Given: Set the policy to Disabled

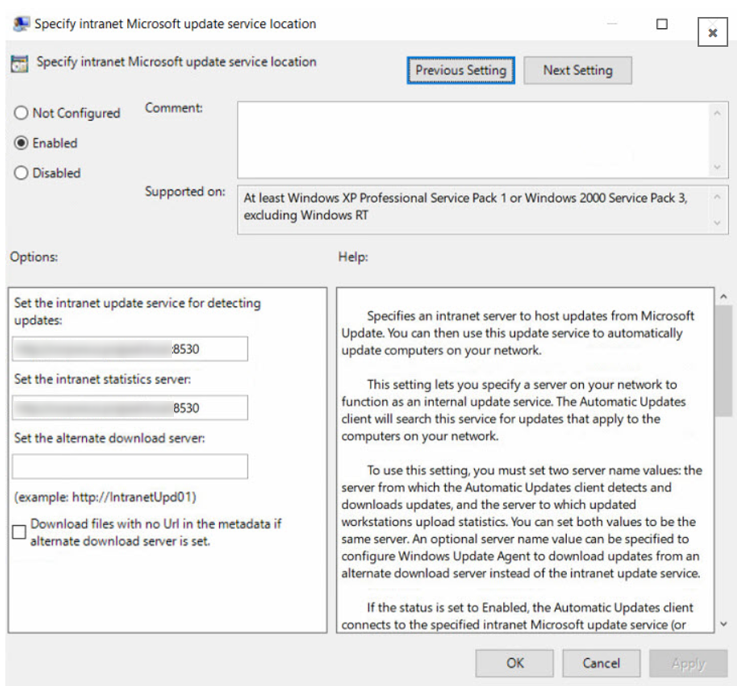Looking at the screenshot, I should click(21, 173).
